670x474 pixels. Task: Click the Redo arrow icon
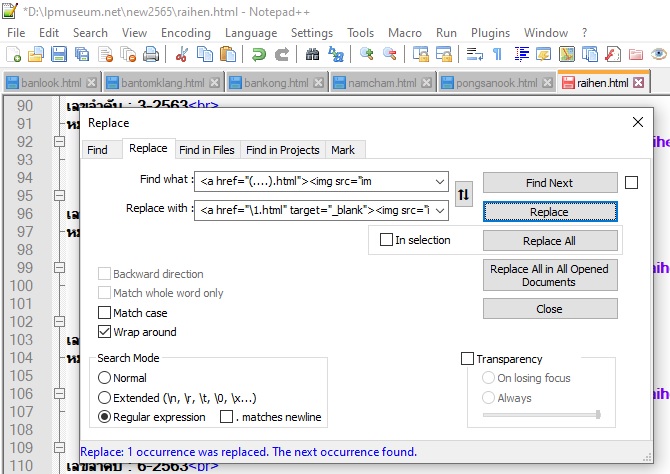pyautogui.click(x=282, y=54)
